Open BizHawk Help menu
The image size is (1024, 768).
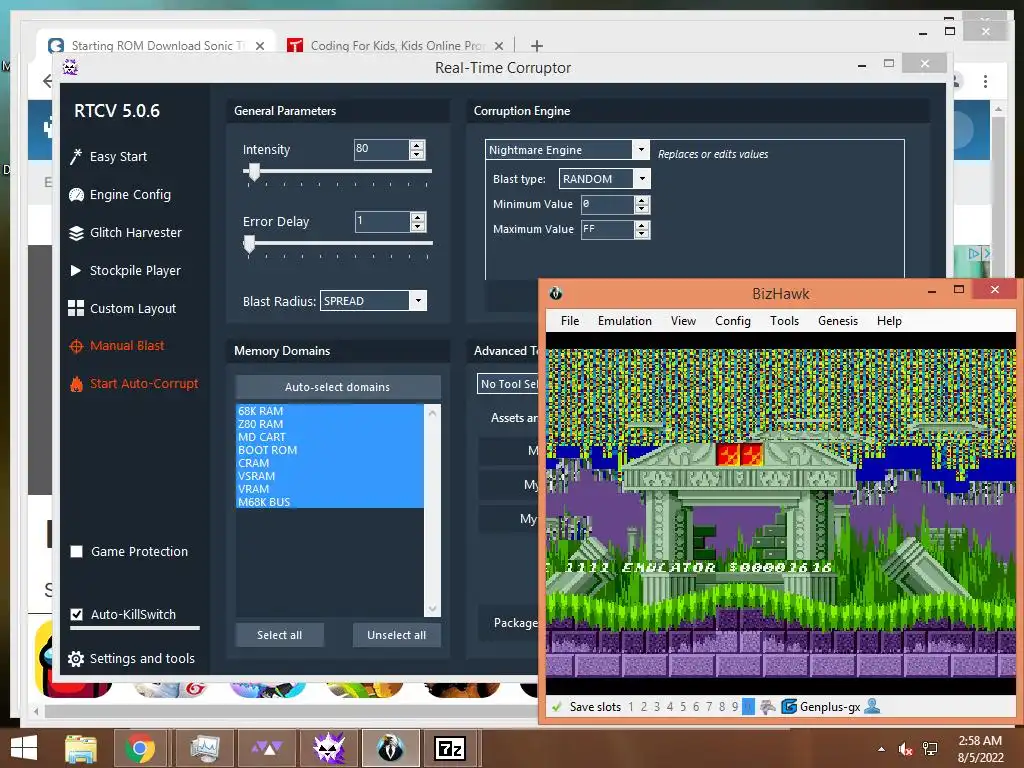pyautogui.click(x=889, y=321)
